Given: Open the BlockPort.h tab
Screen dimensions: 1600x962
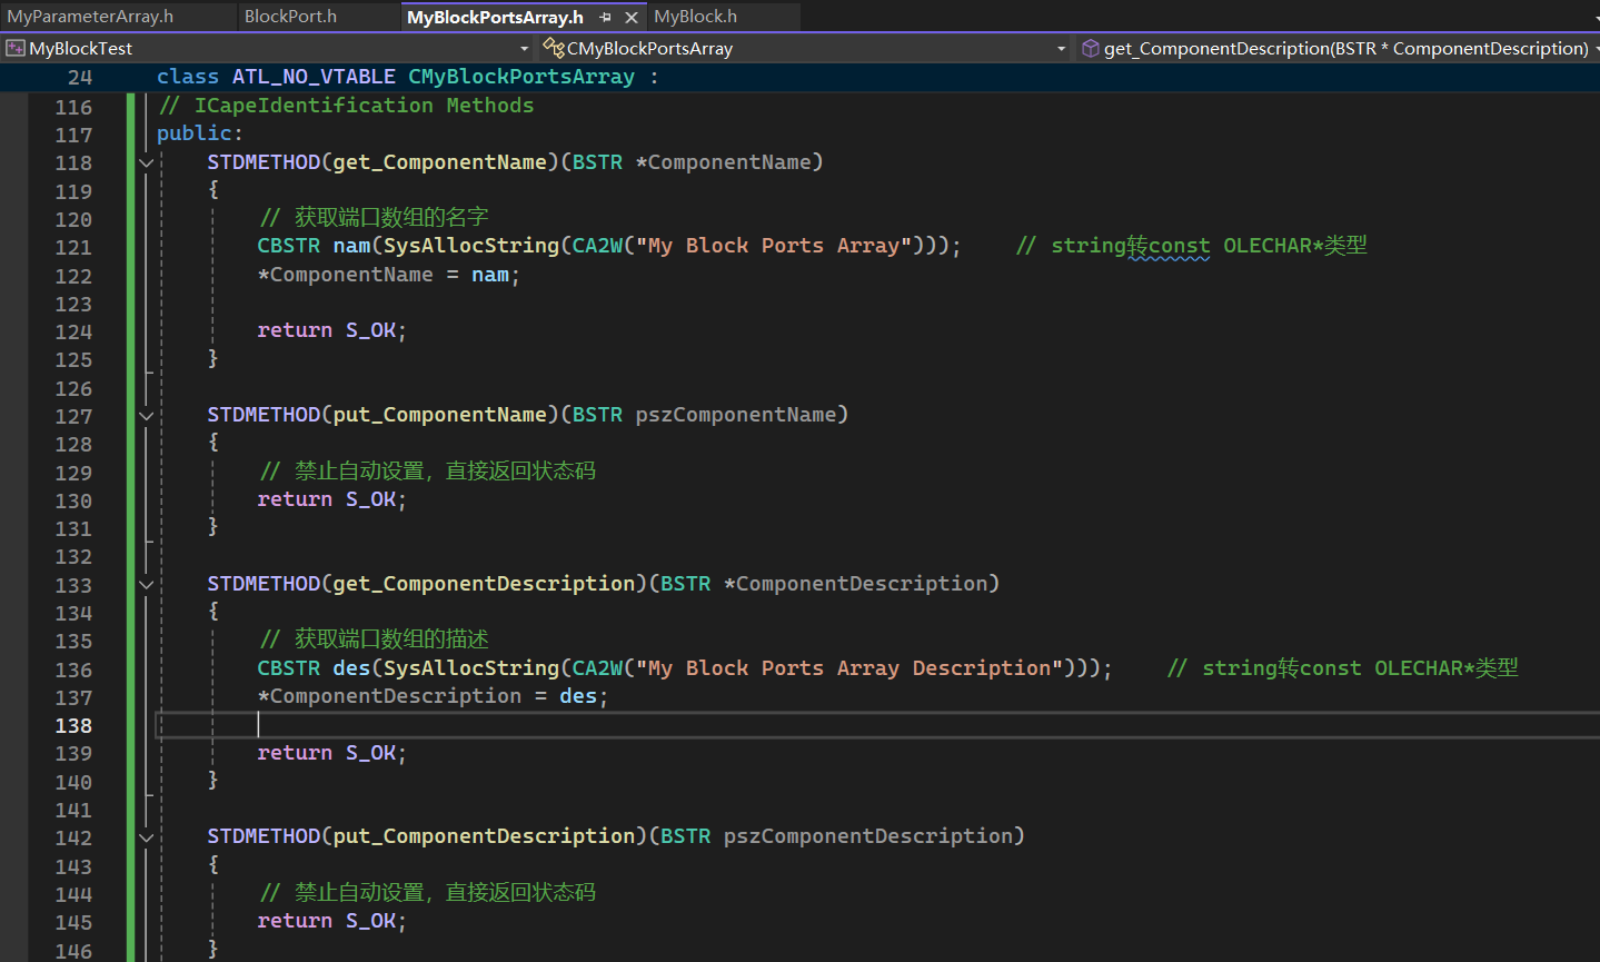Looking at the screenshot, I should click(290, 16).
